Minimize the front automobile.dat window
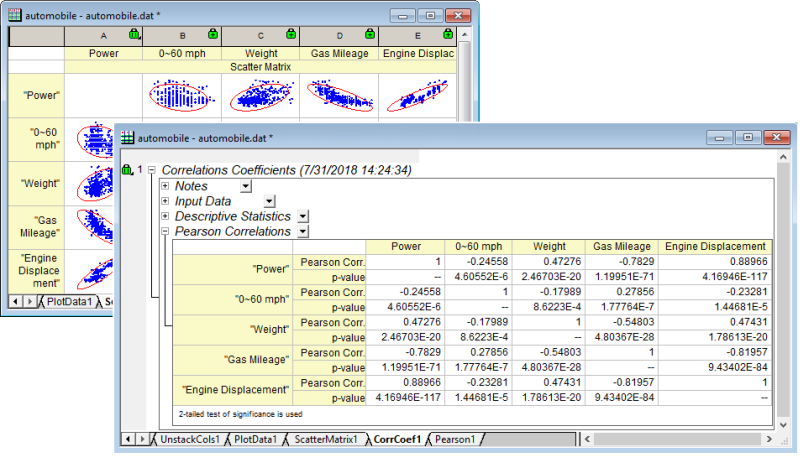The width and height of the screenshot is (800, 457). [719, 137]
